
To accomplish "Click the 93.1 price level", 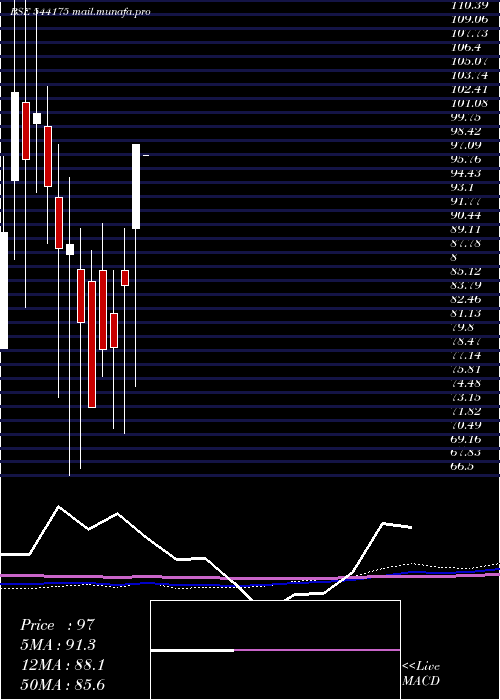I will 462,187.
